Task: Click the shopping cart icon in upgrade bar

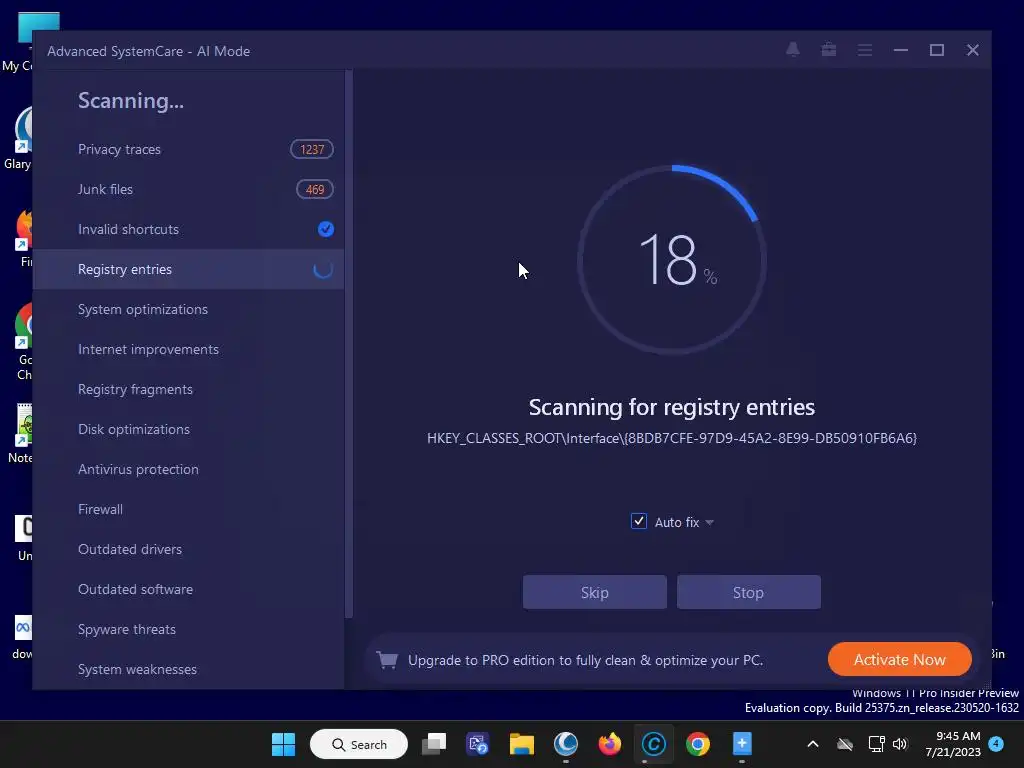Action: pyautogui.click(x=387, y=660)
